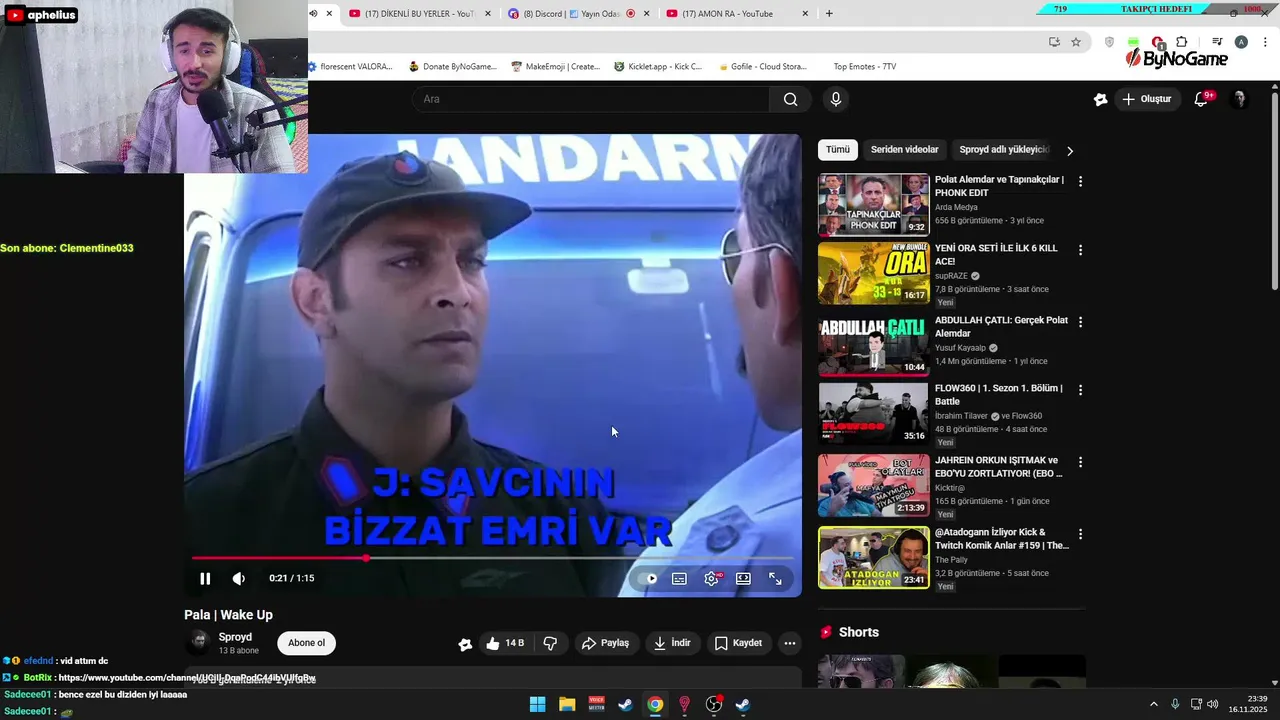
Task: Mute the video player volume
Action: [x=239, y=578]
